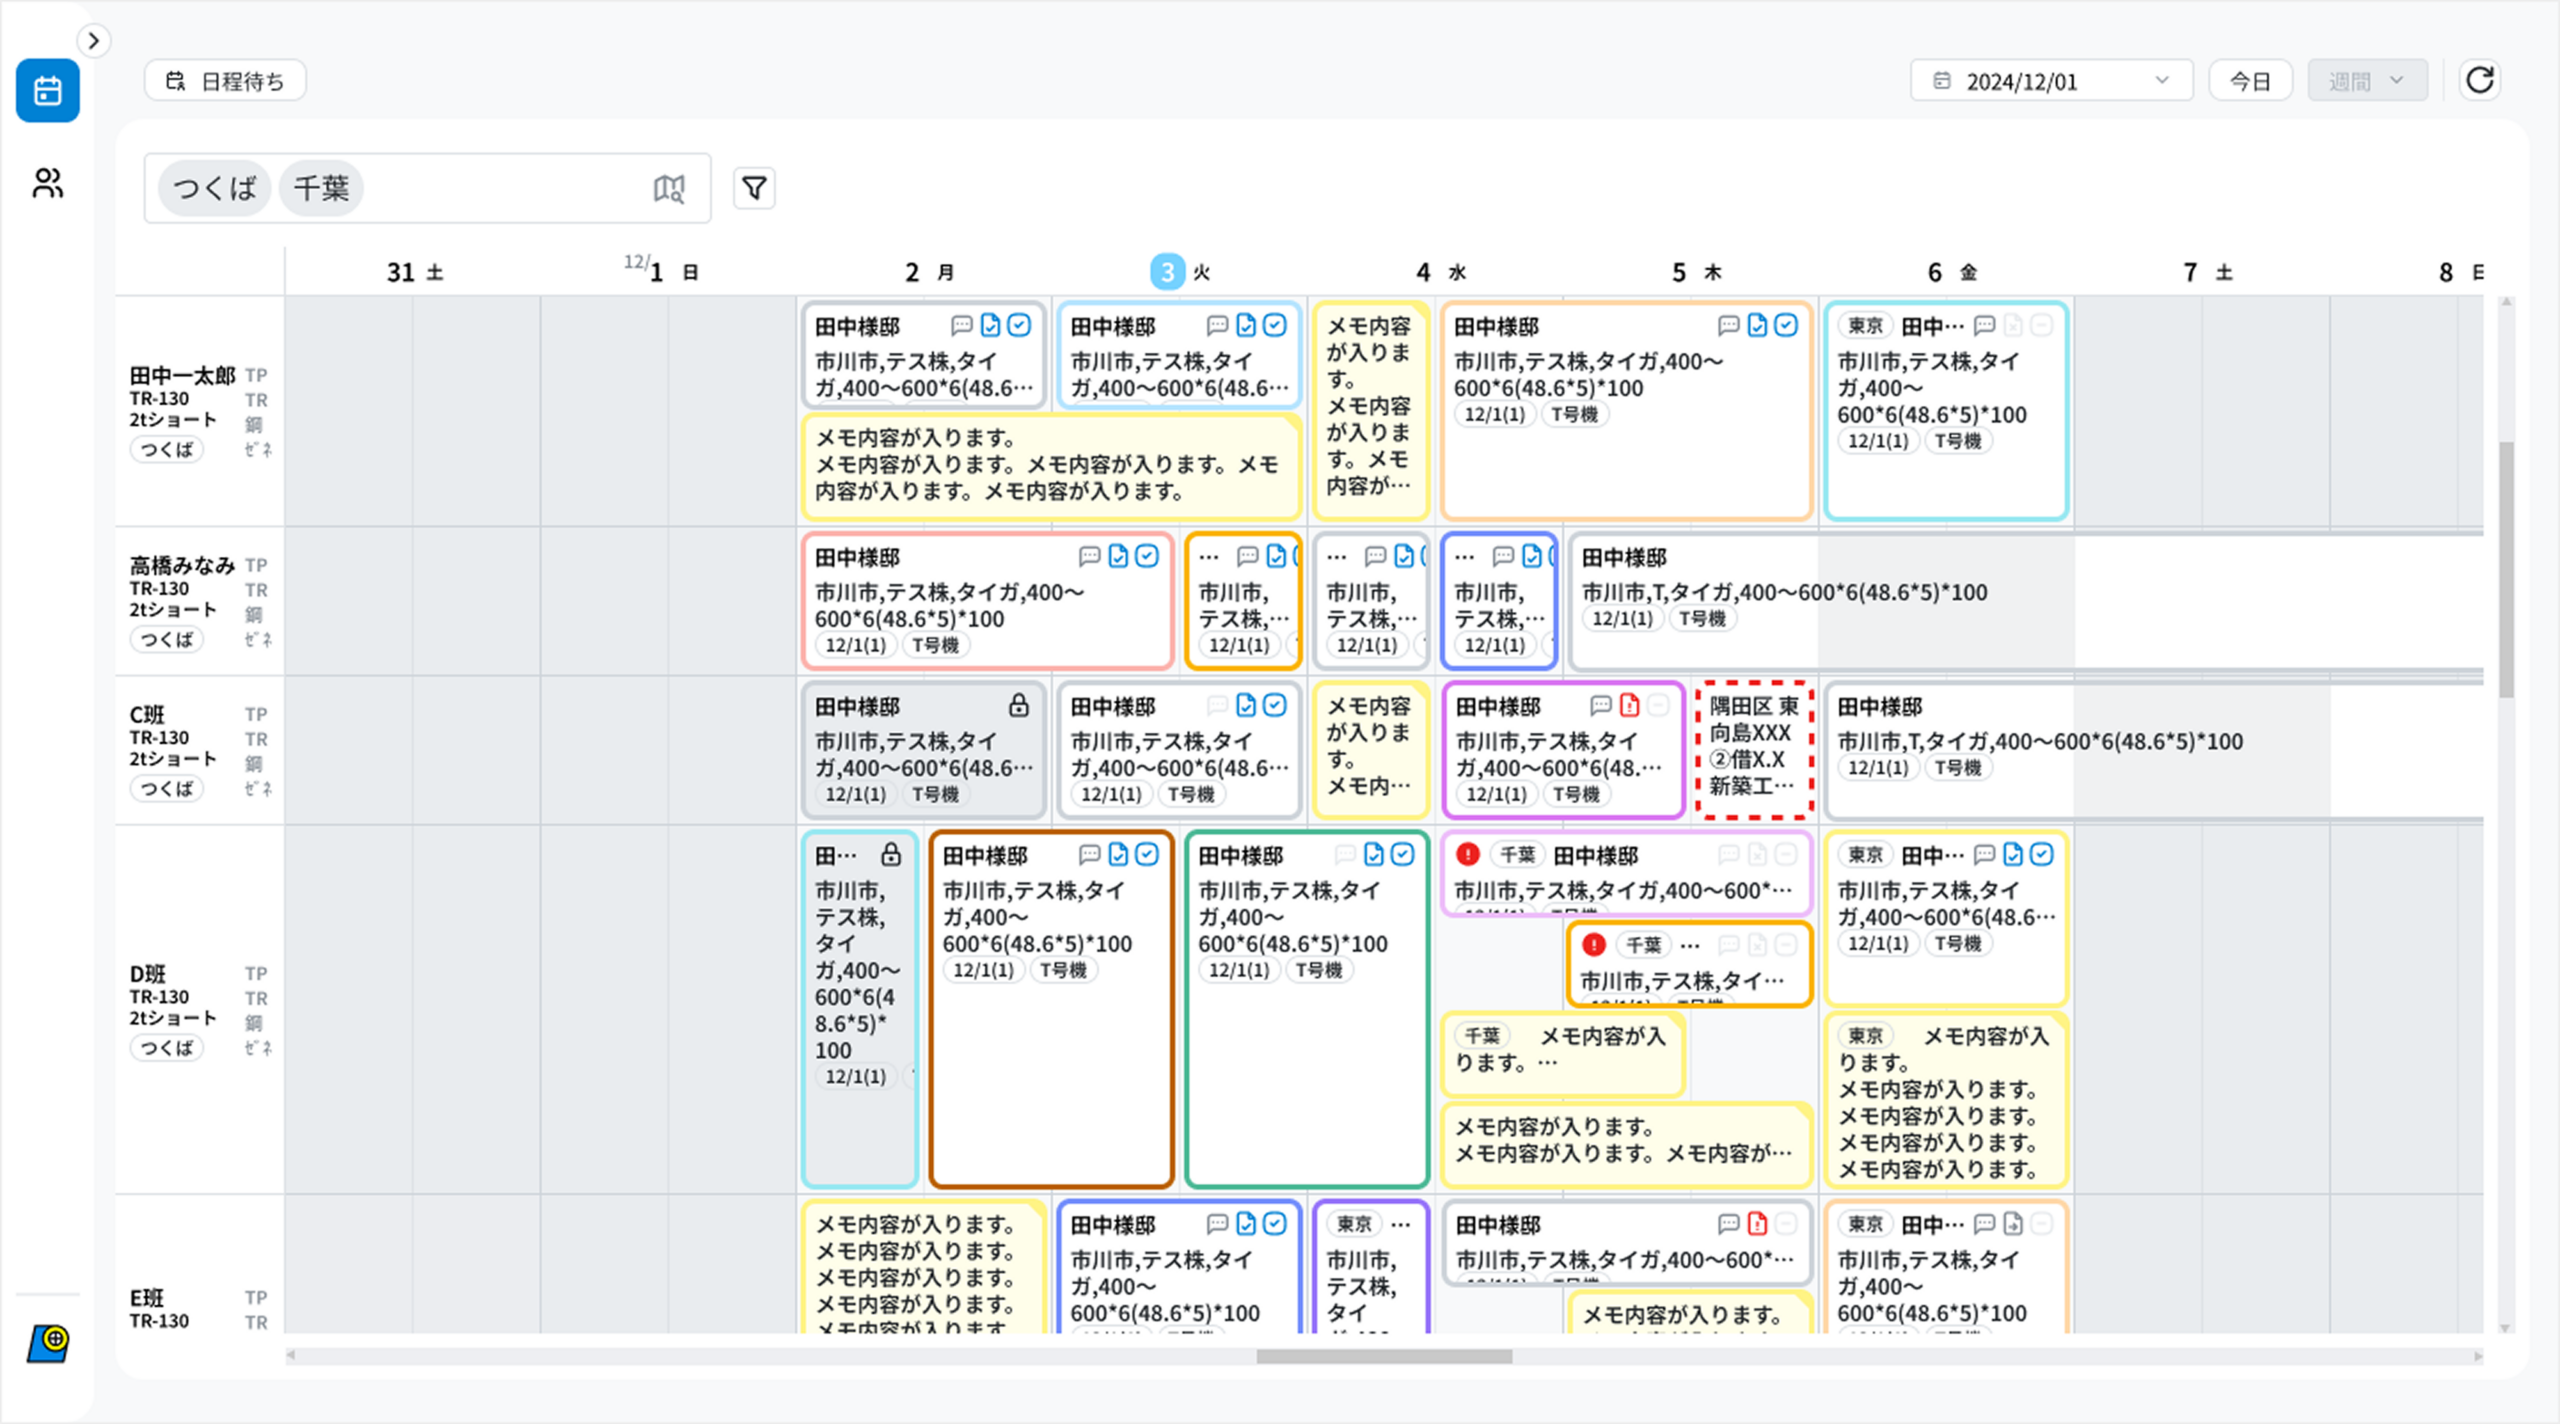2560x1424 pixels.
Task: Expand the collapsed sidebar with chevron
Action: (x=93, y=41)
